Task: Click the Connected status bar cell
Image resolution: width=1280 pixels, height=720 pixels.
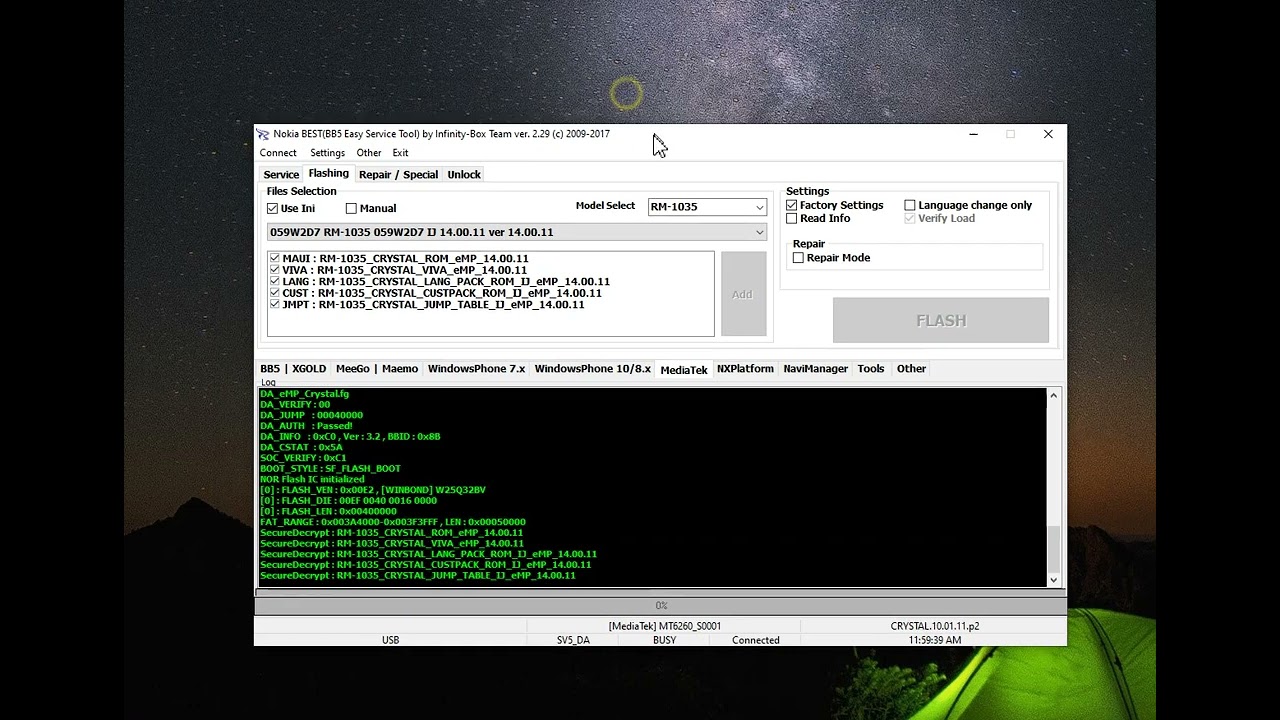Action: pos(755,640)
